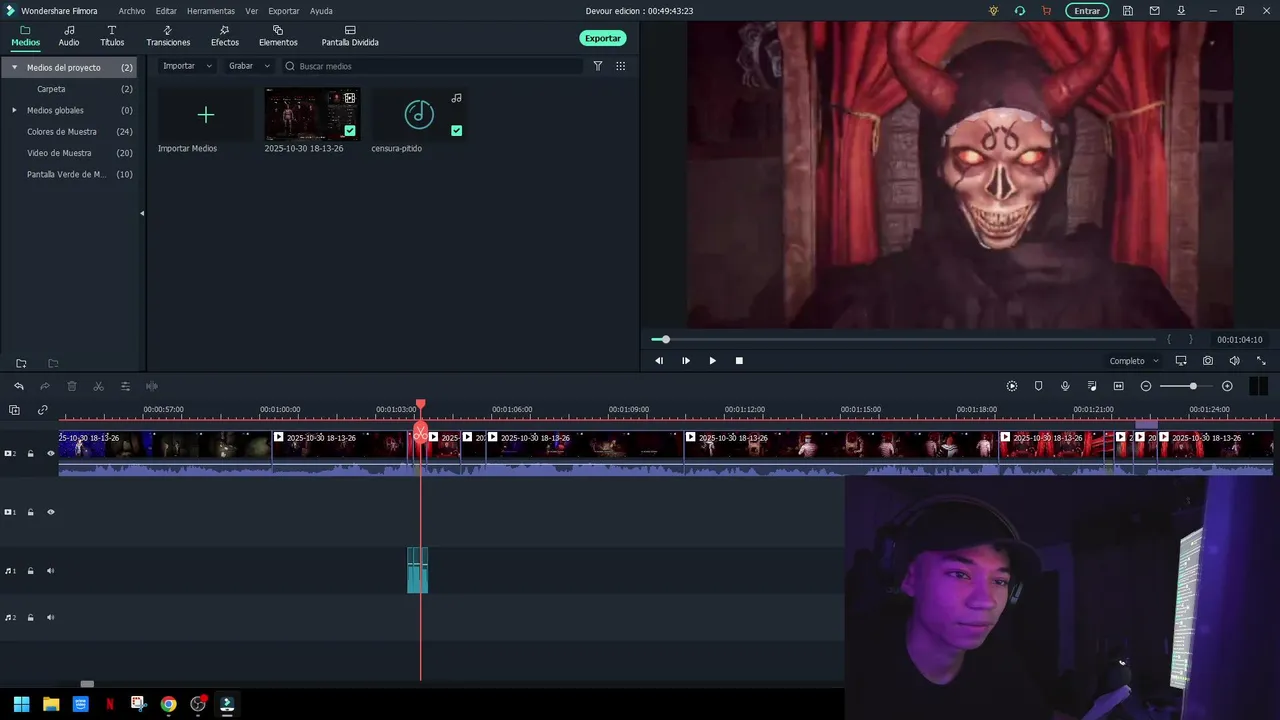Click the preview progress slider handle
Image resolution: width=1280 pixels, height=720 pixels.
point(666,339)
